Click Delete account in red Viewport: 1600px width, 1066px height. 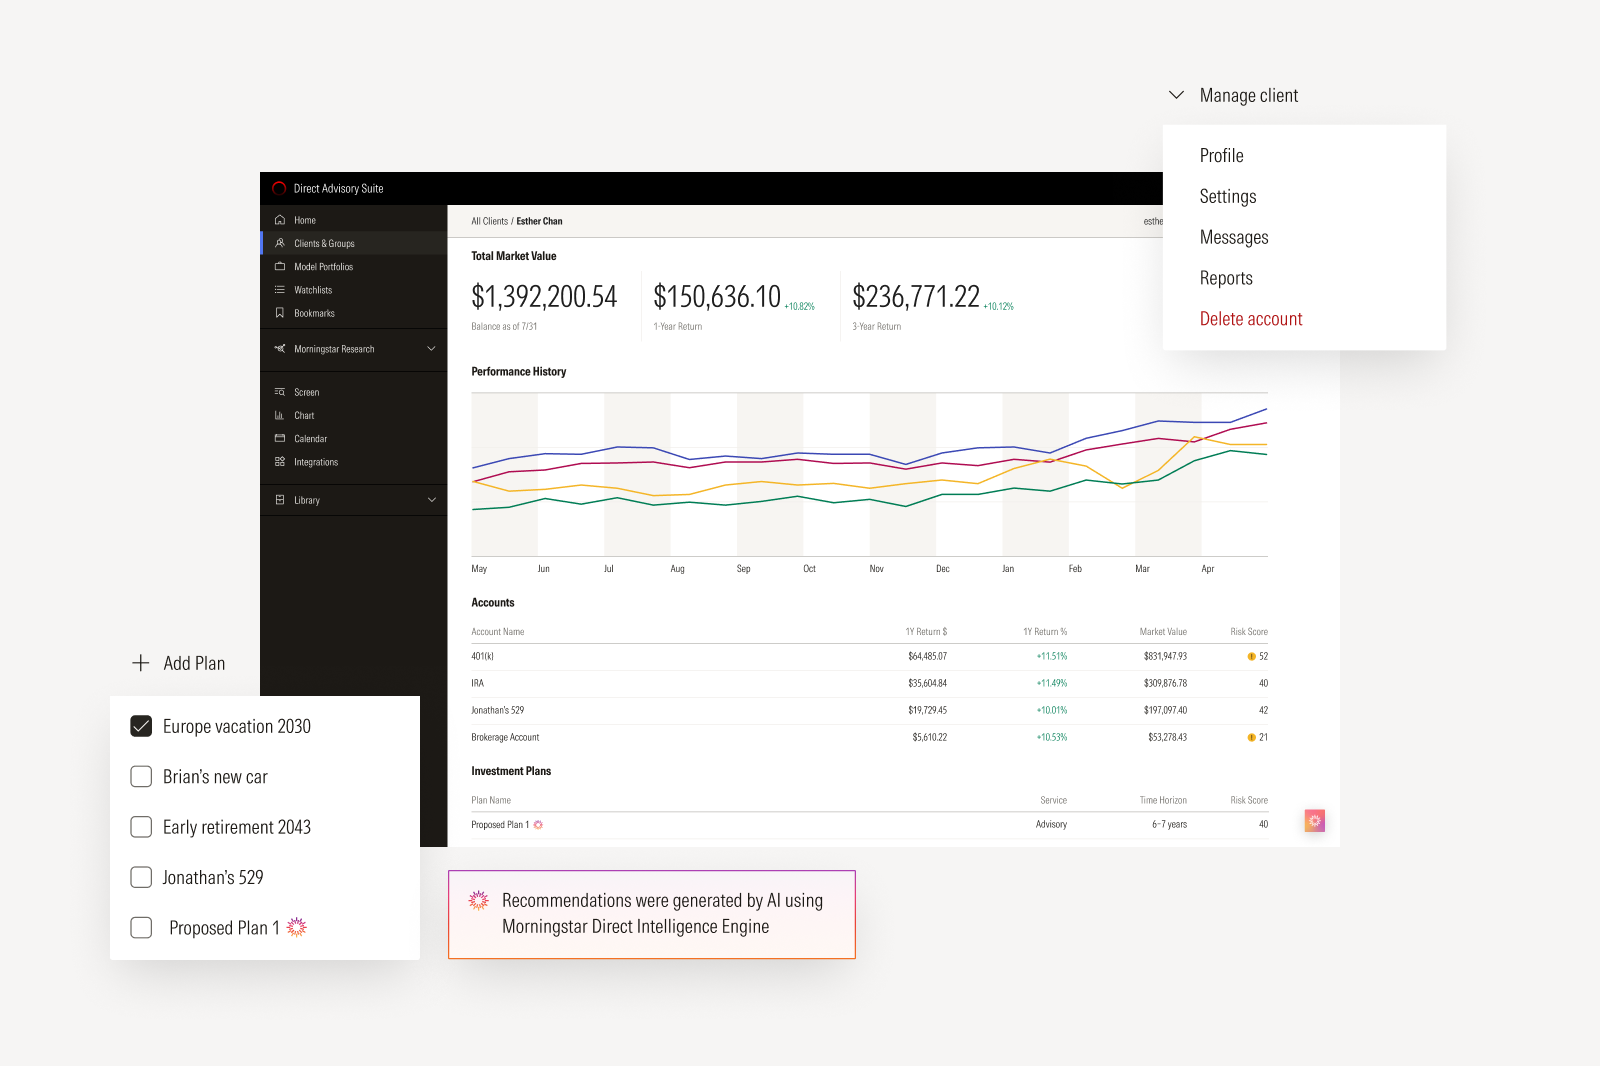click(x=1251, y=318)
